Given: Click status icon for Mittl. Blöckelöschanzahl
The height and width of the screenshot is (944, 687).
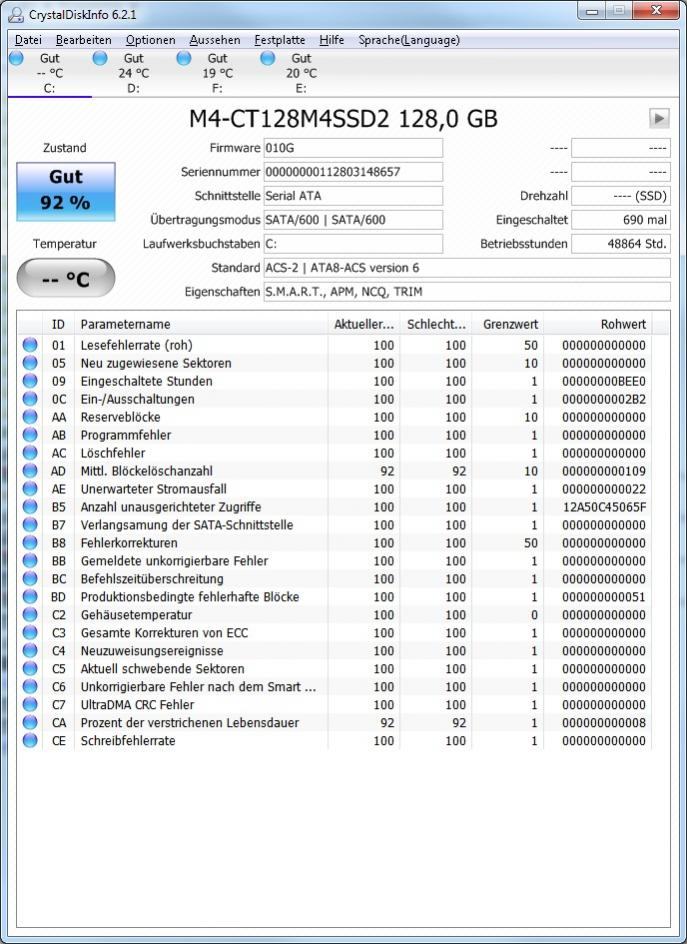Looking at the screenshot, I should coord(30,471).
